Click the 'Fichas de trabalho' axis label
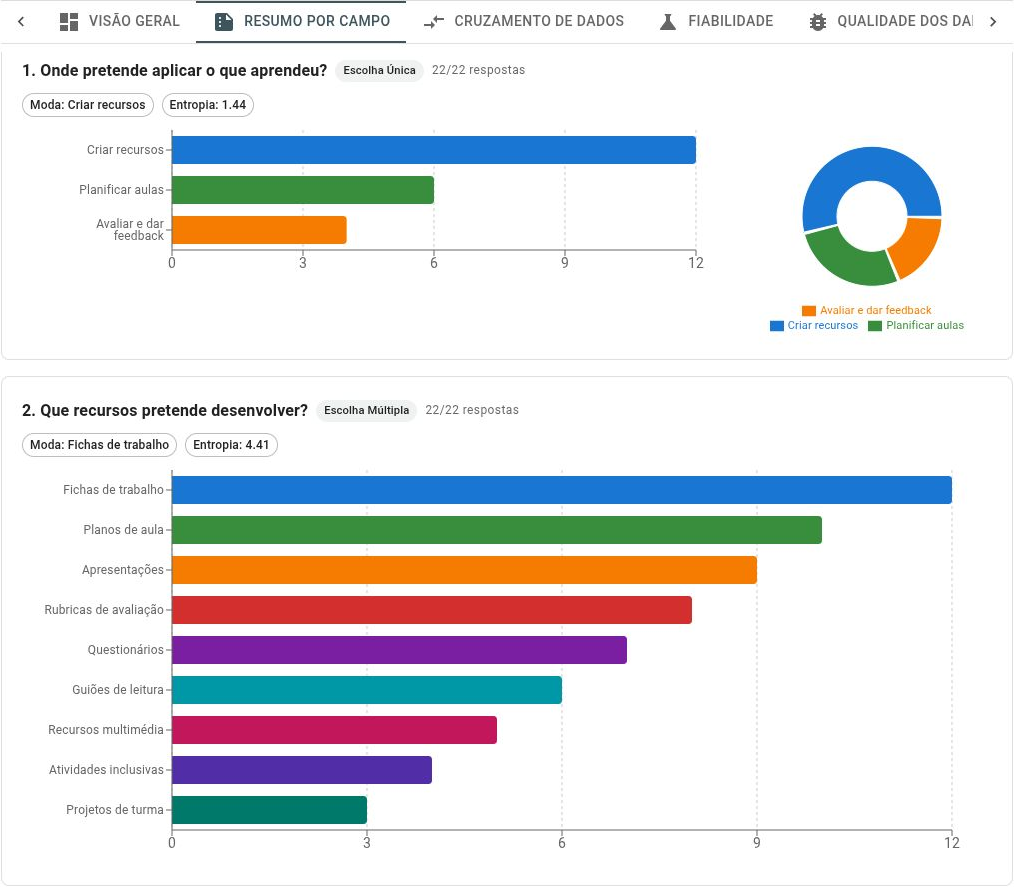 (x=113, y=490)
